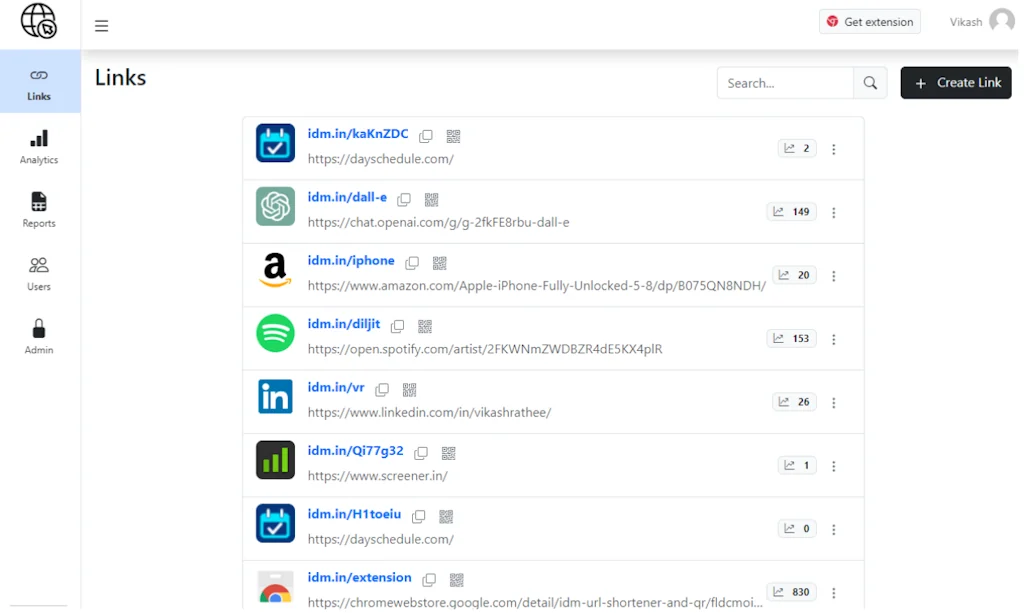1024x613 pixels.
Task: Open the Admin section in the sidebar
Action: point(38,336)
